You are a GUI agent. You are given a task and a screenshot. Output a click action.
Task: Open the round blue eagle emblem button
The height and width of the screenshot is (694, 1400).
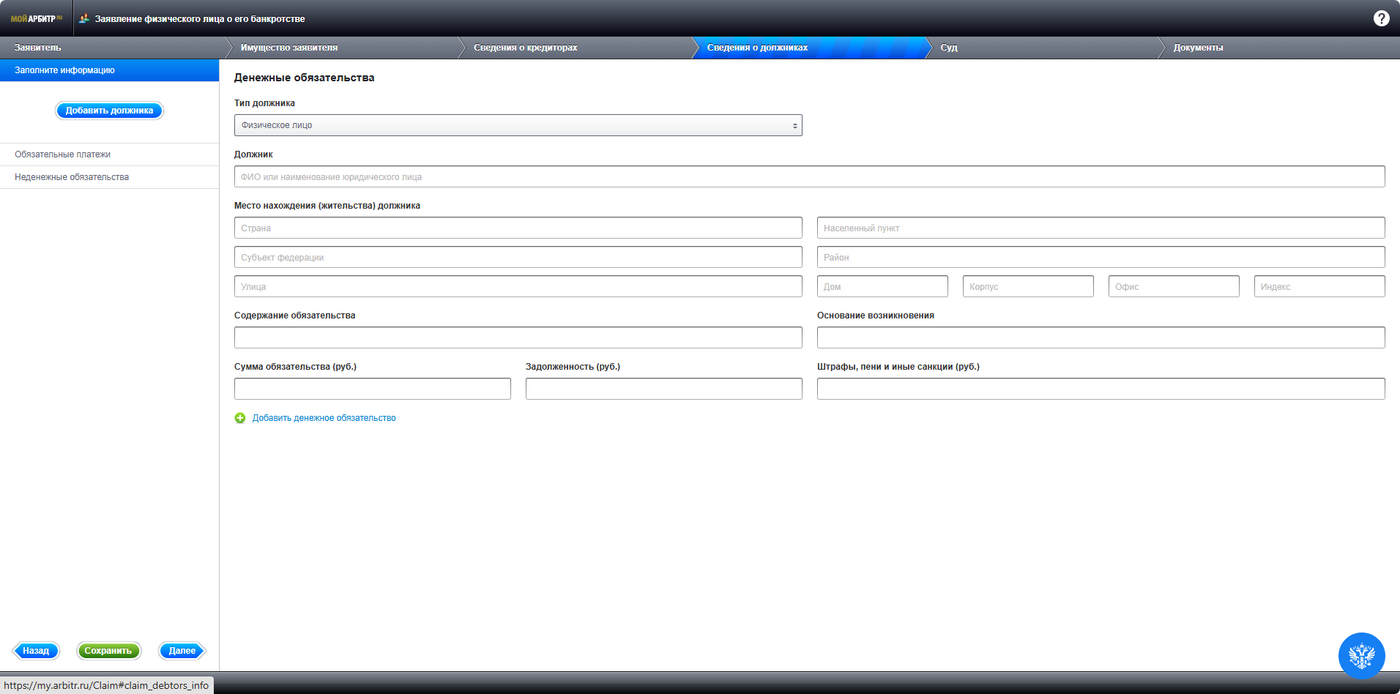[x=1361, y=656]
